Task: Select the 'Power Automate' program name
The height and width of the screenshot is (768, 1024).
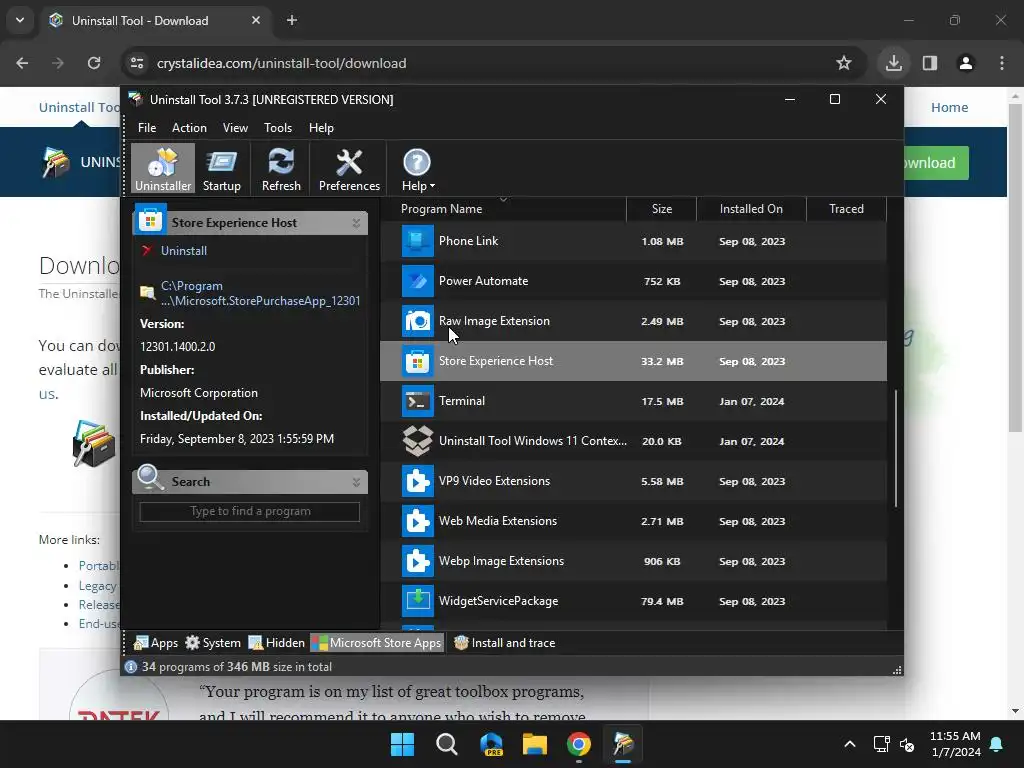Action: (483, 281)
